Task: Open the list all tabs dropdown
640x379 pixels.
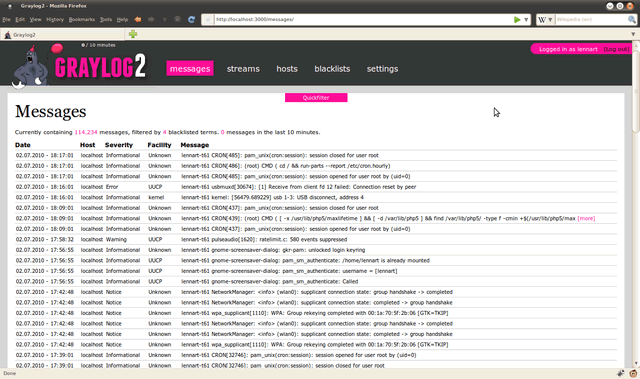Action: (633, 34)
